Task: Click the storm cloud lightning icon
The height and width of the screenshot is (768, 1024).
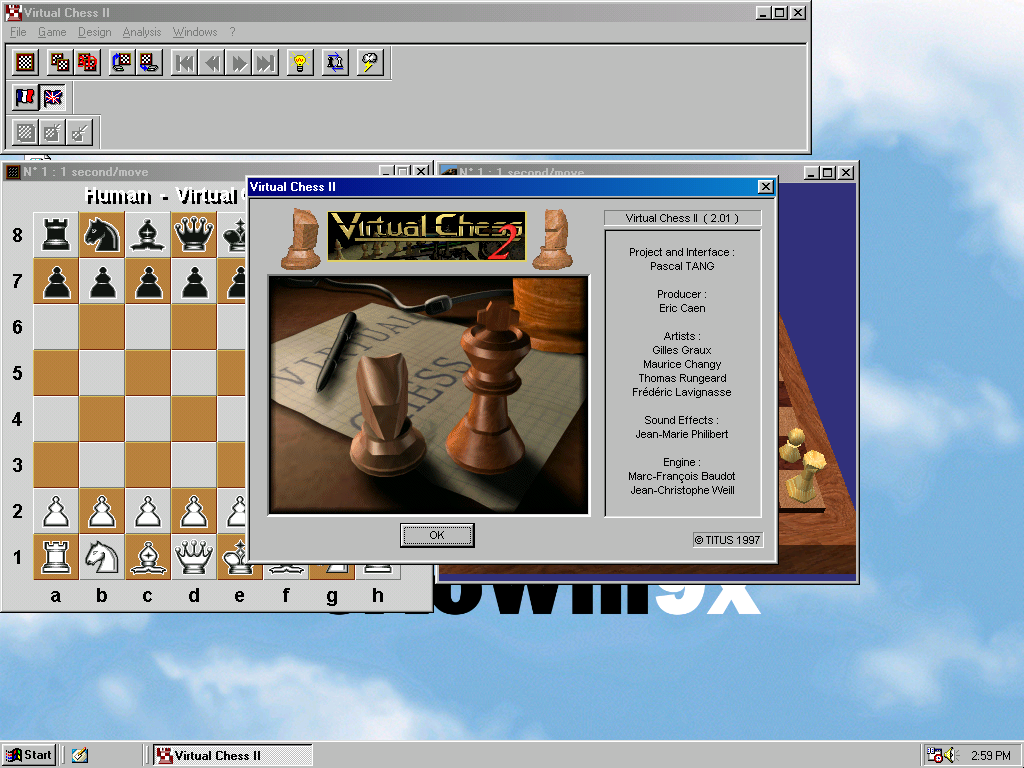Action: (370, 62)
